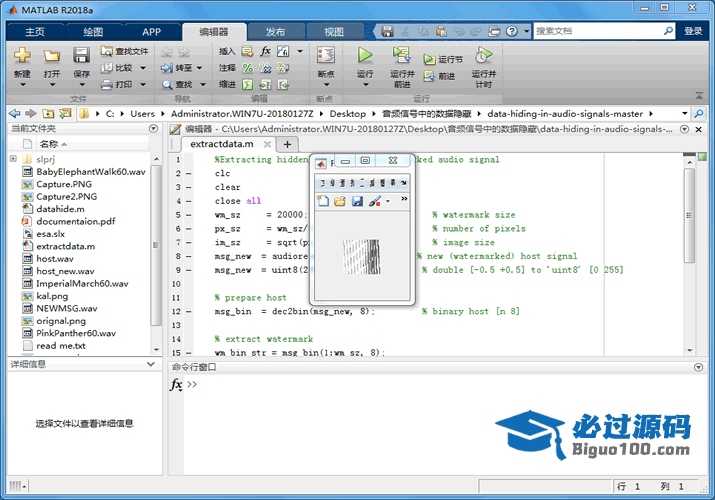Click the New file icon

22,56
